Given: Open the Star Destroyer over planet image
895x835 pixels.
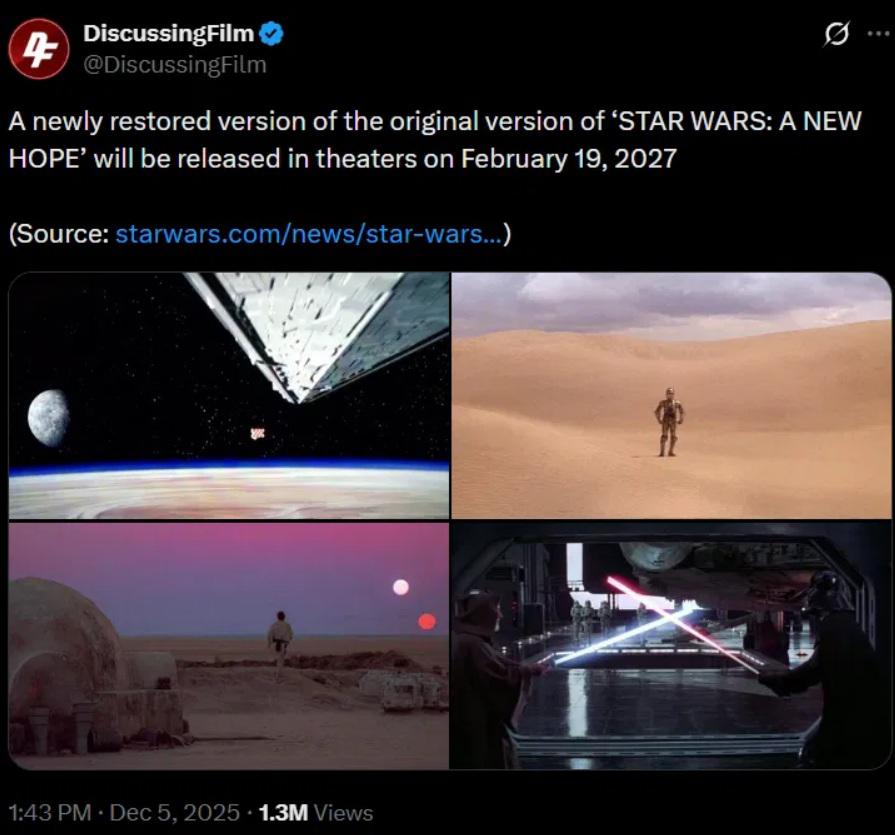Looking at the screenshot, I should point(229,396).
